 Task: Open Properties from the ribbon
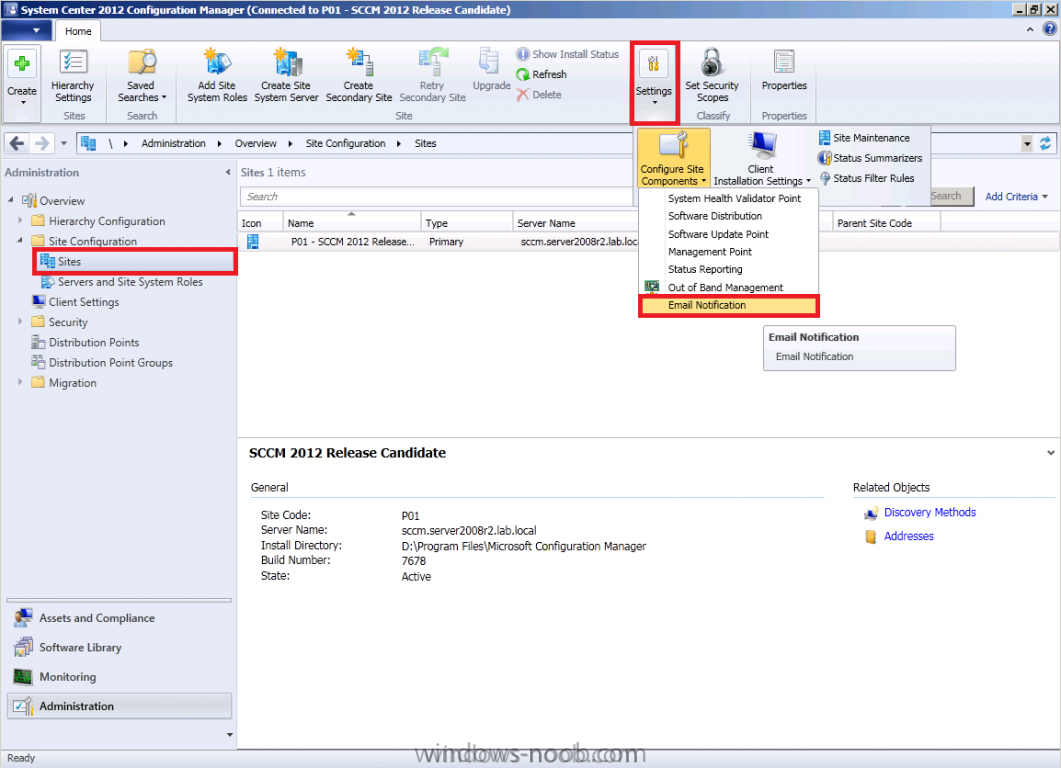784,70
